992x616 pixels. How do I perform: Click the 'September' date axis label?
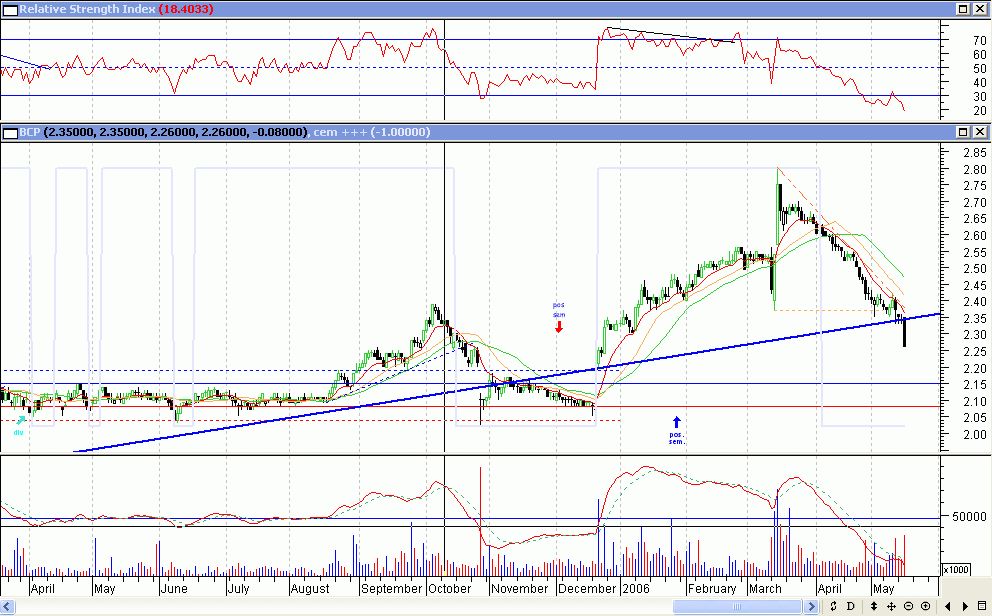[x=391, y=589]
